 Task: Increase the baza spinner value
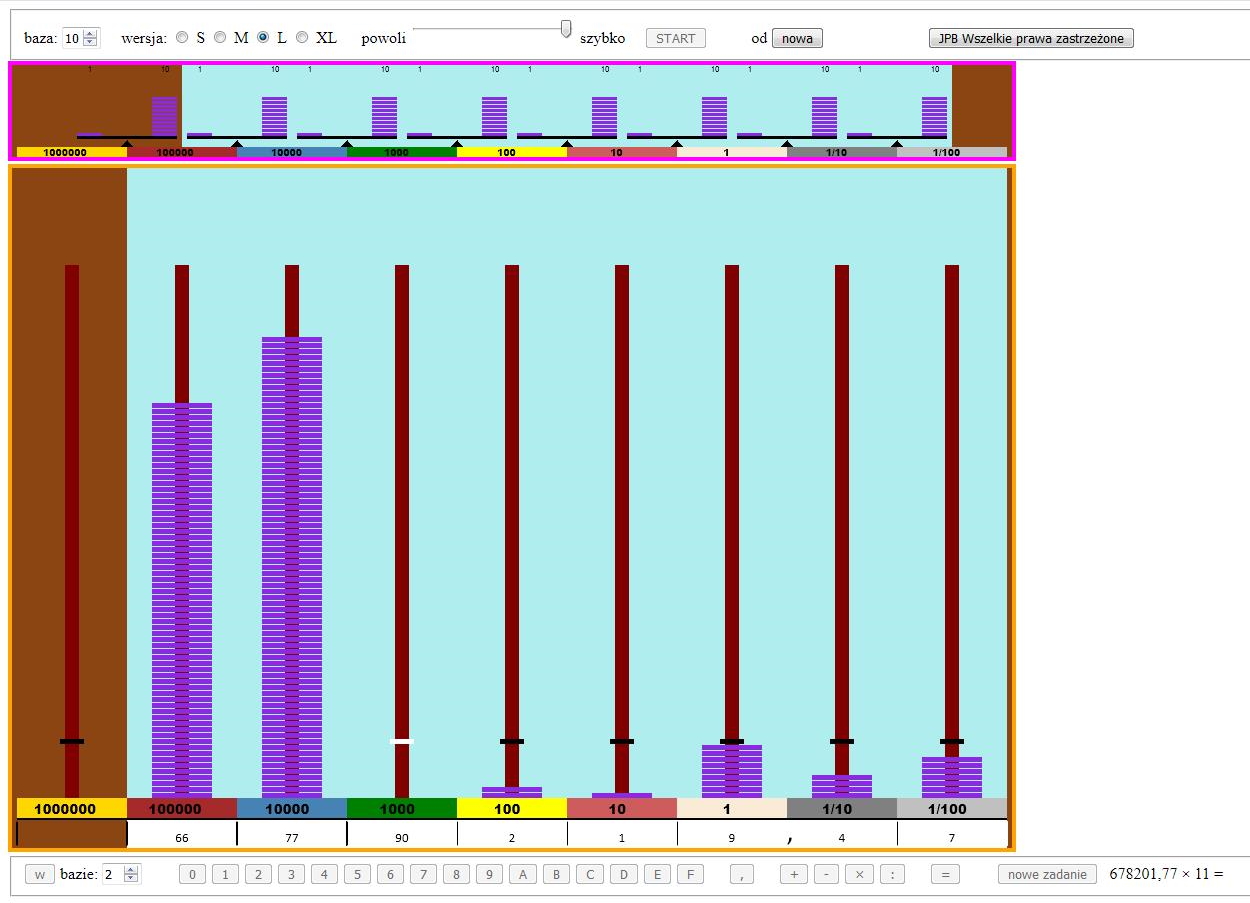pyautogui.click(x=91, y=34)
